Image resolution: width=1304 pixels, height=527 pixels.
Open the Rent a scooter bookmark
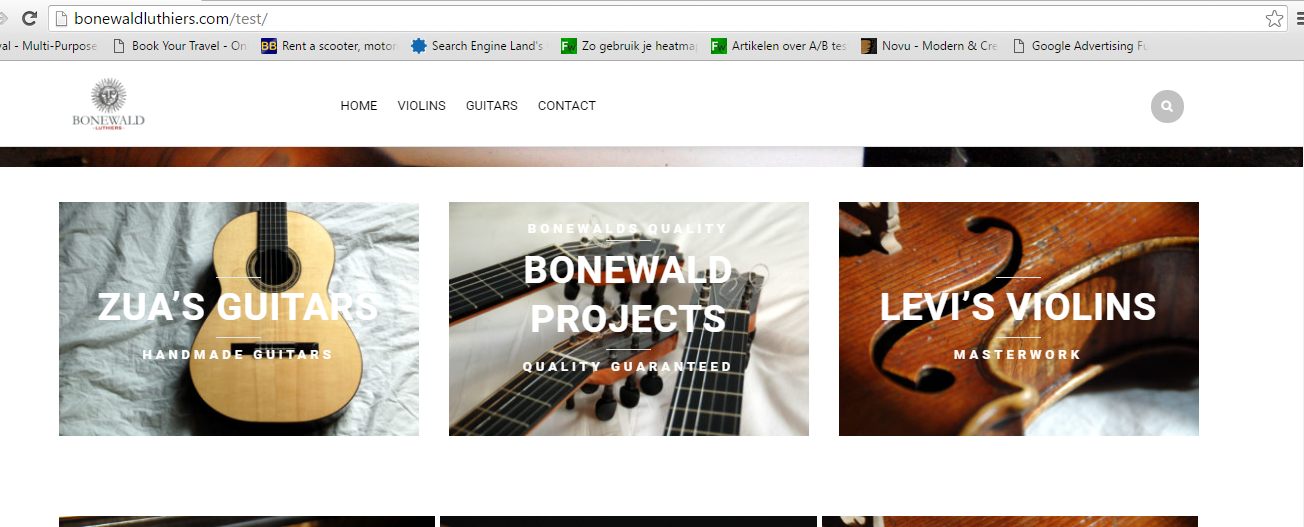[329, 46]
